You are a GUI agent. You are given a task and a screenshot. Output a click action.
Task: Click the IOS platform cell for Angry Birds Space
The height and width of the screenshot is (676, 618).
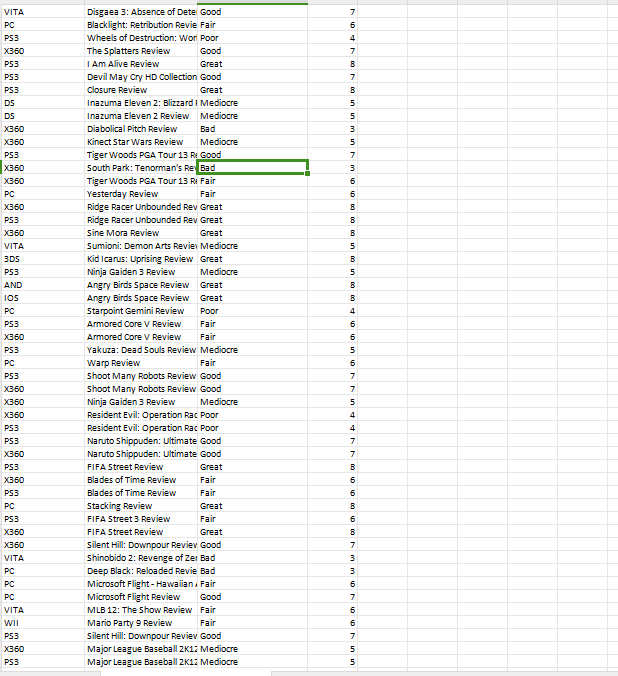click(42, 298)
